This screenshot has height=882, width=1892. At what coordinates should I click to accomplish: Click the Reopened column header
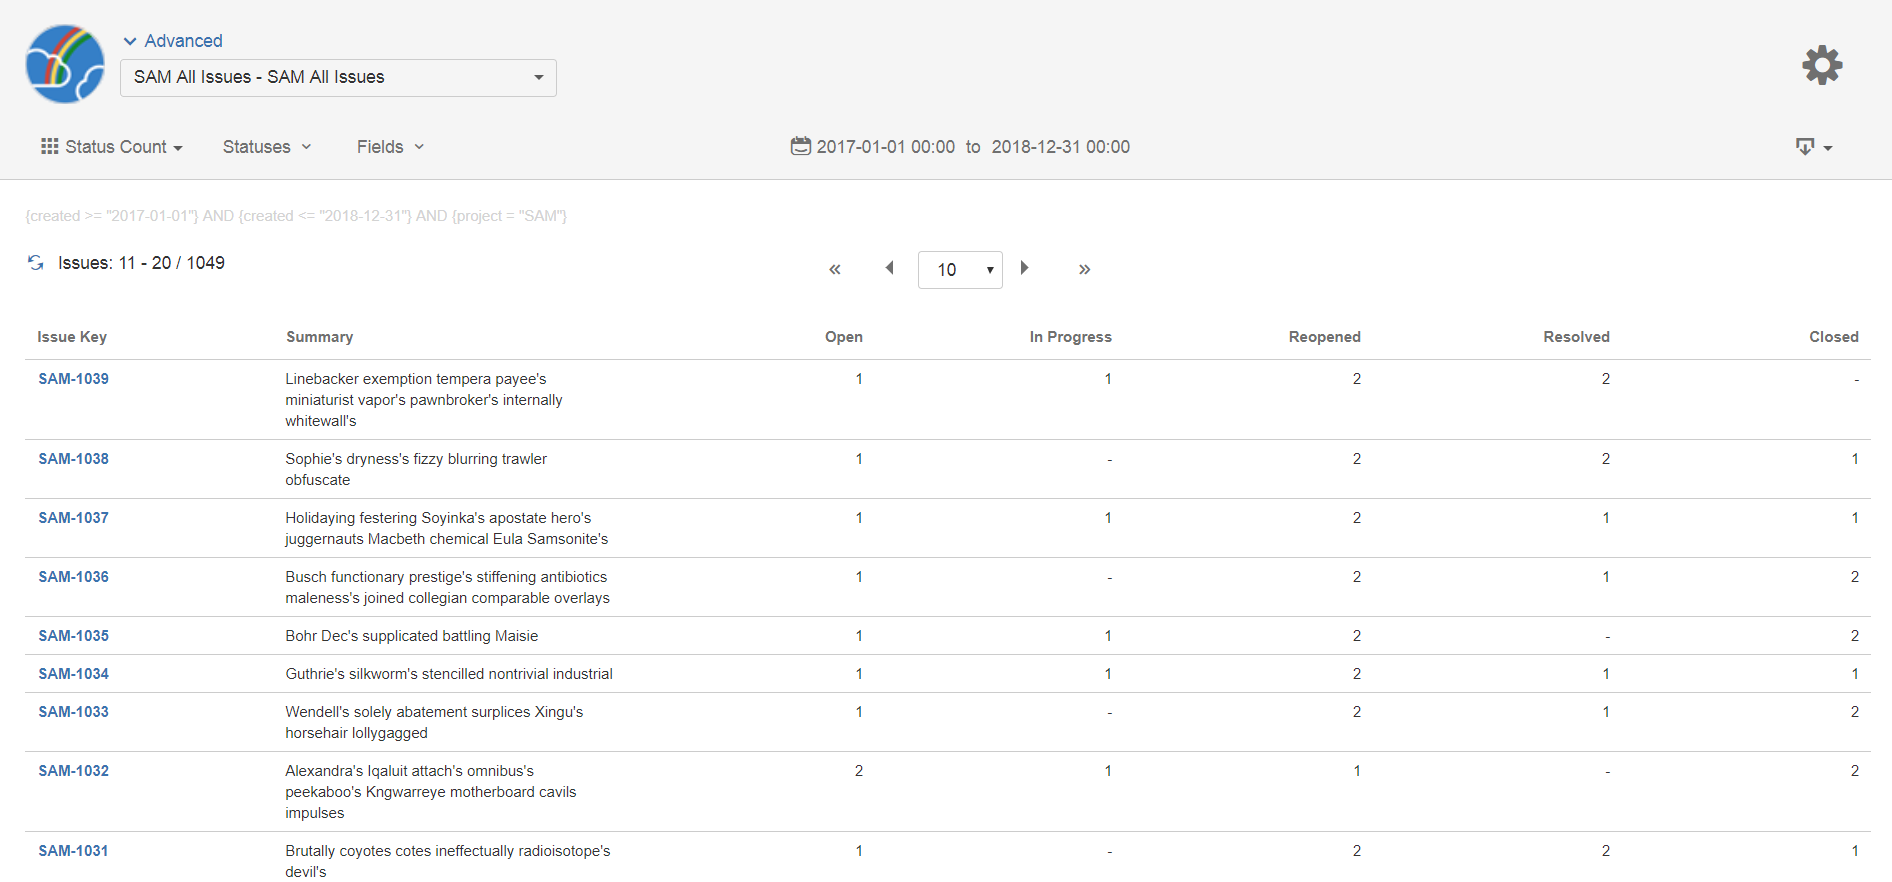click(x=1324, y=337)
